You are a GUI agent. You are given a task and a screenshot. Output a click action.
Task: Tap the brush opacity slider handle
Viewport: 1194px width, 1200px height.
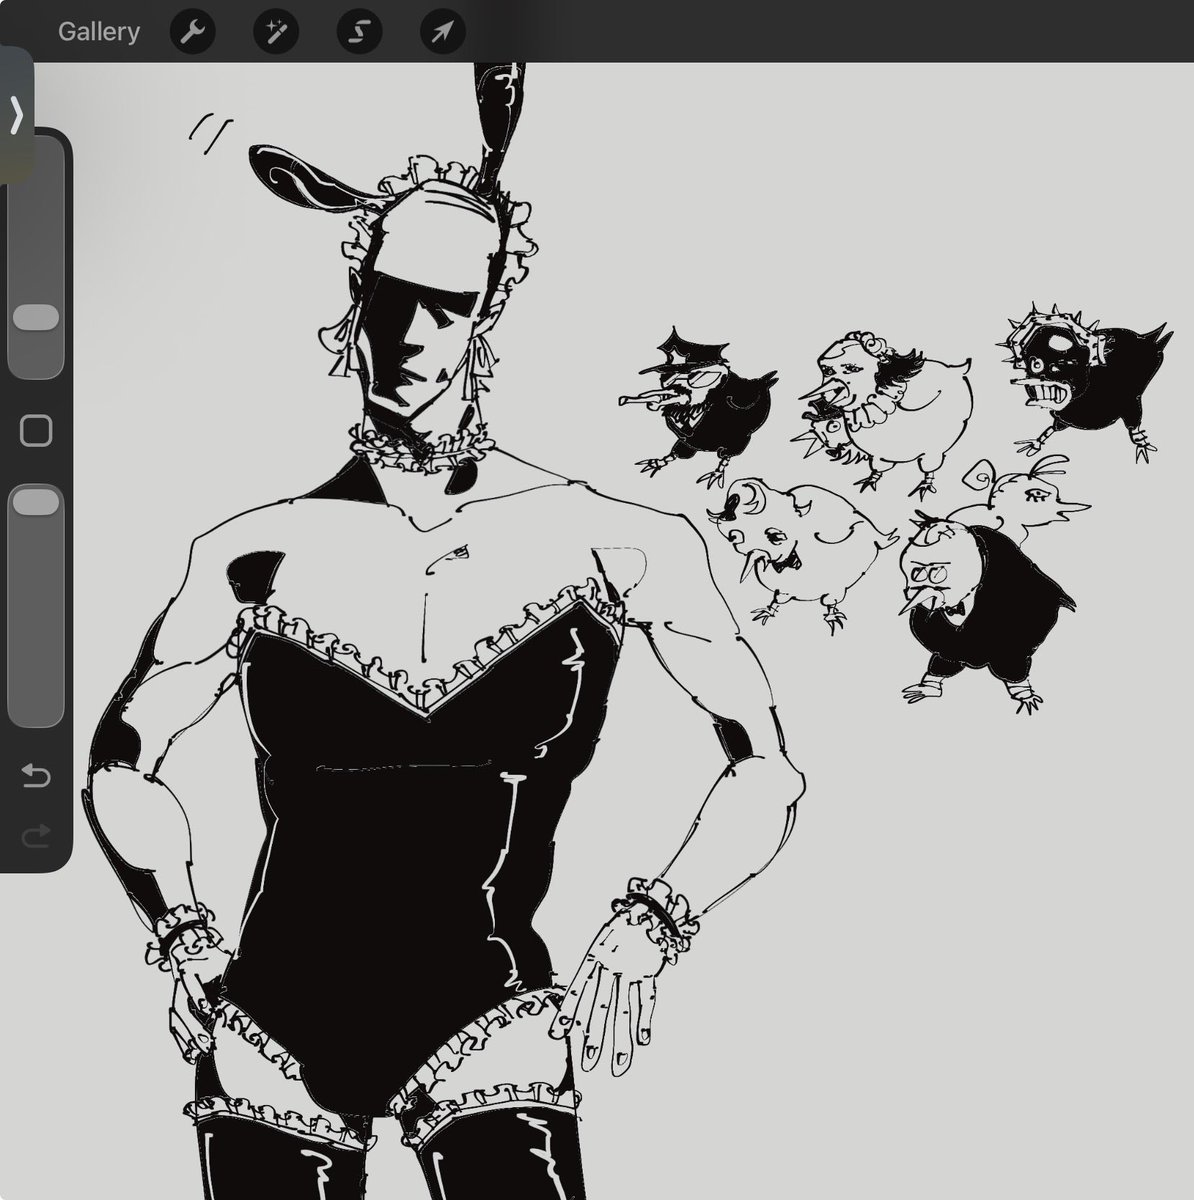tap(36, 502)
